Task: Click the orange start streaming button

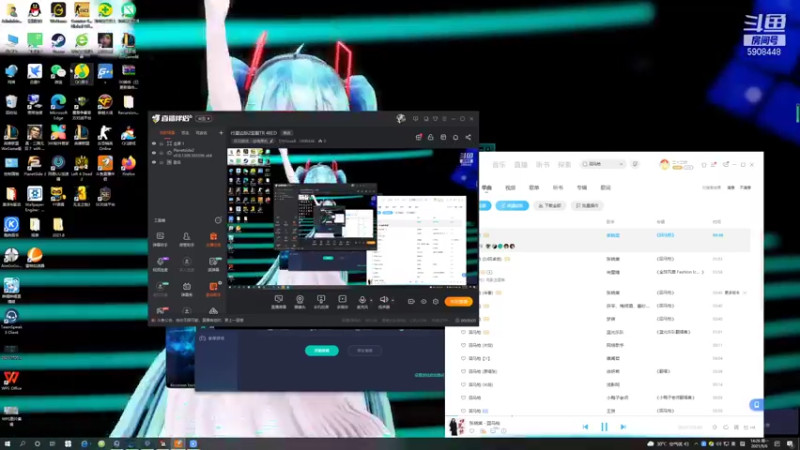Action: pos(458,302)
